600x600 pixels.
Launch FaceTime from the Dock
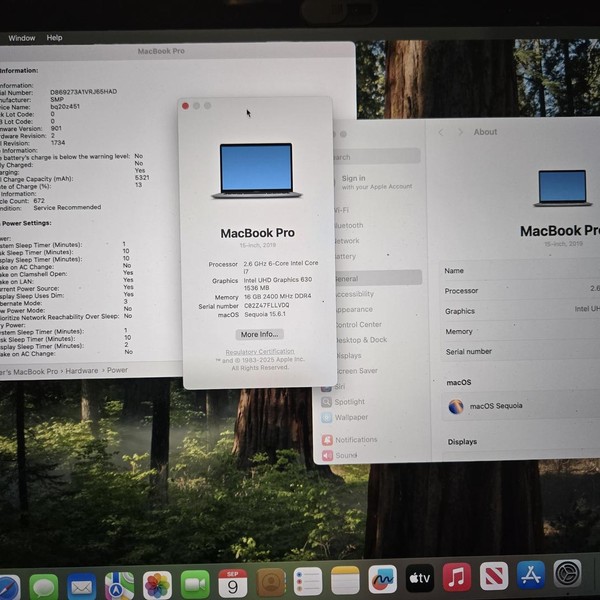[x=195, y=584]
